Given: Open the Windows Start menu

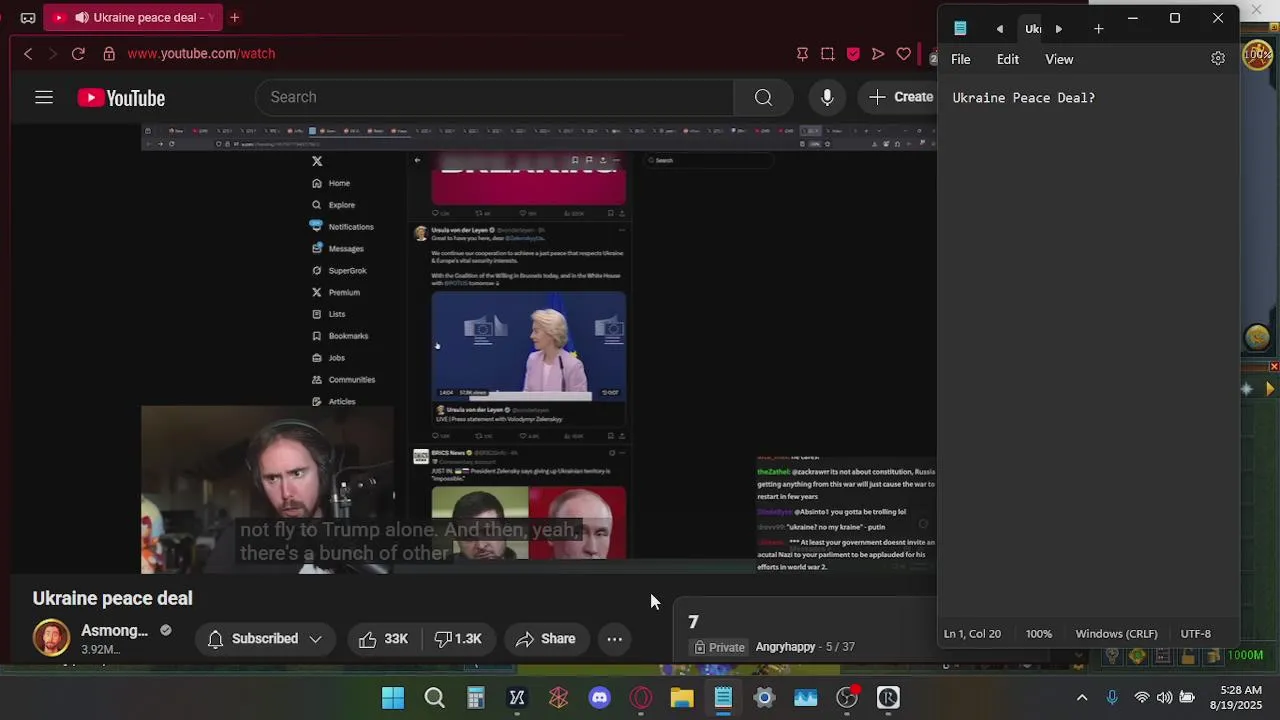Looking at the screenshot, I should 393,698.
